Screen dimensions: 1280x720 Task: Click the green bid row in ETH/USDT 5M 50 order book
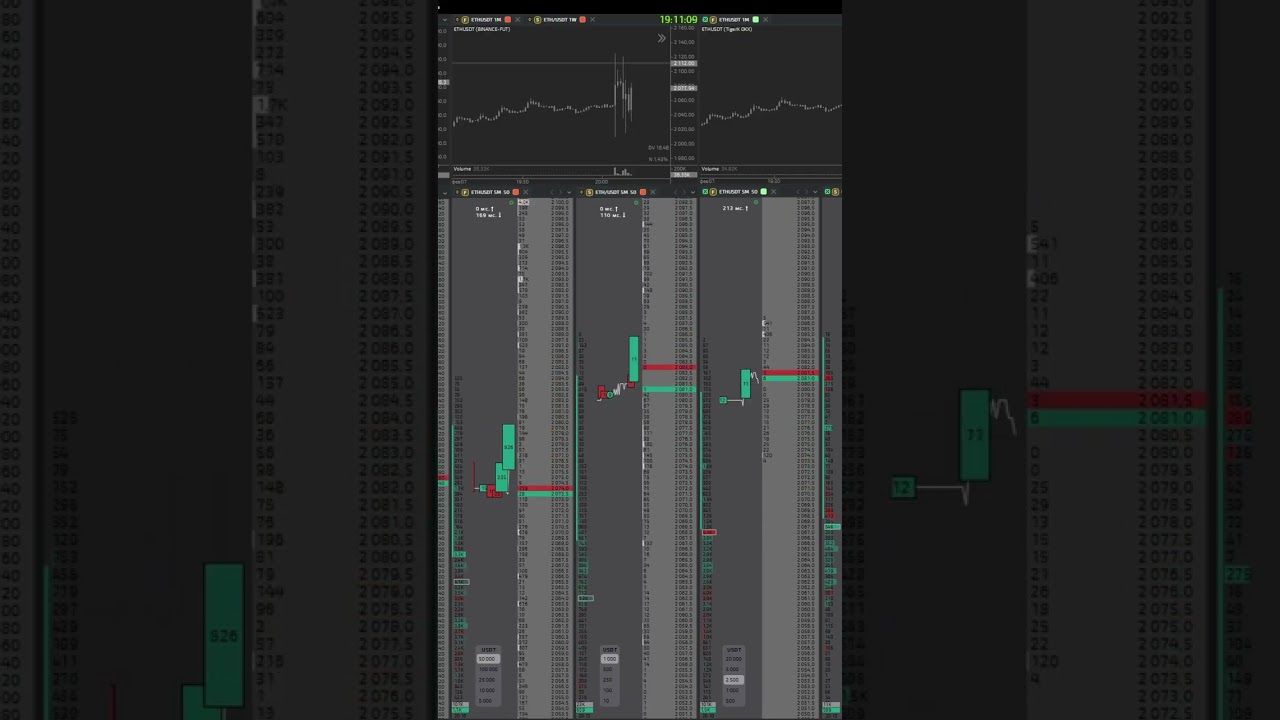[x=669, y=389]
